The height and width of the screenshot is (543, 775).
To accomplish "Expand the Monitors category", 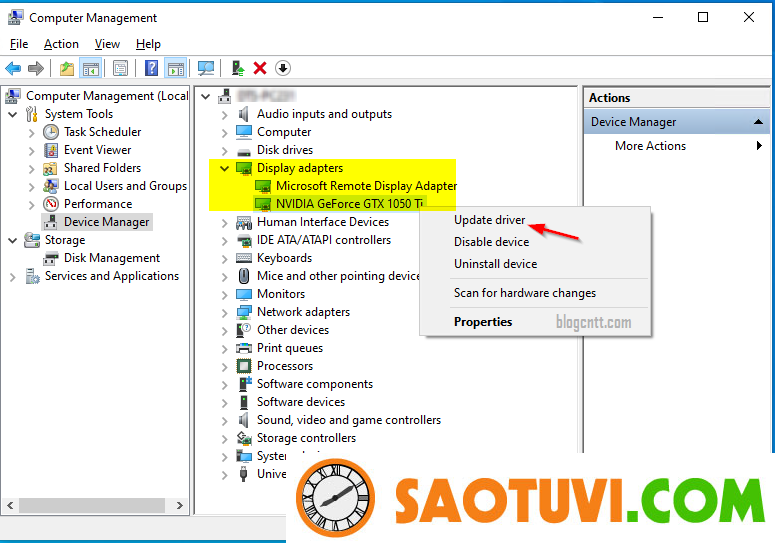I will pyautogui.click(x=224, y=294).
